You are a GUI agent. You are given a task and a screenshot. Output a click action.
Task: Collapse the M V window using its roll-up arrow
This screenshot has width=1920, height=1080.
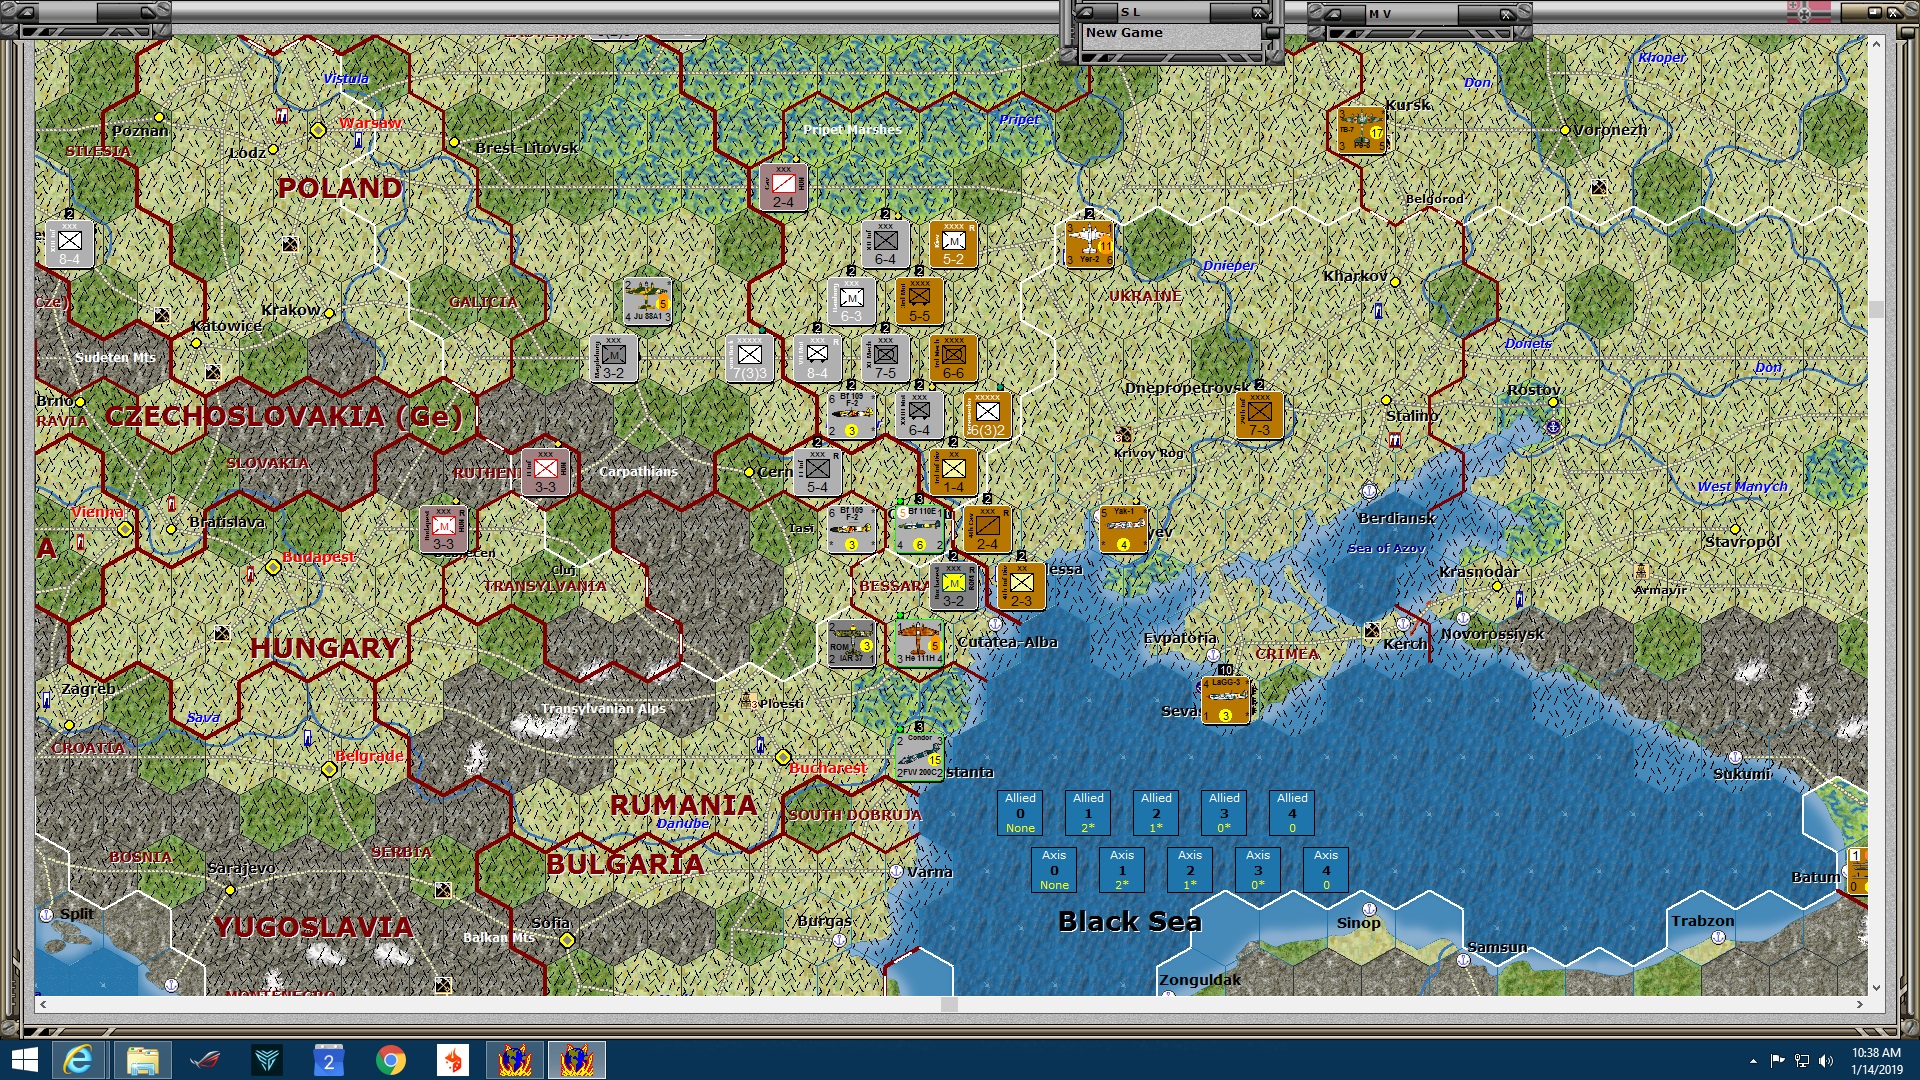[x=1333, y=16]
